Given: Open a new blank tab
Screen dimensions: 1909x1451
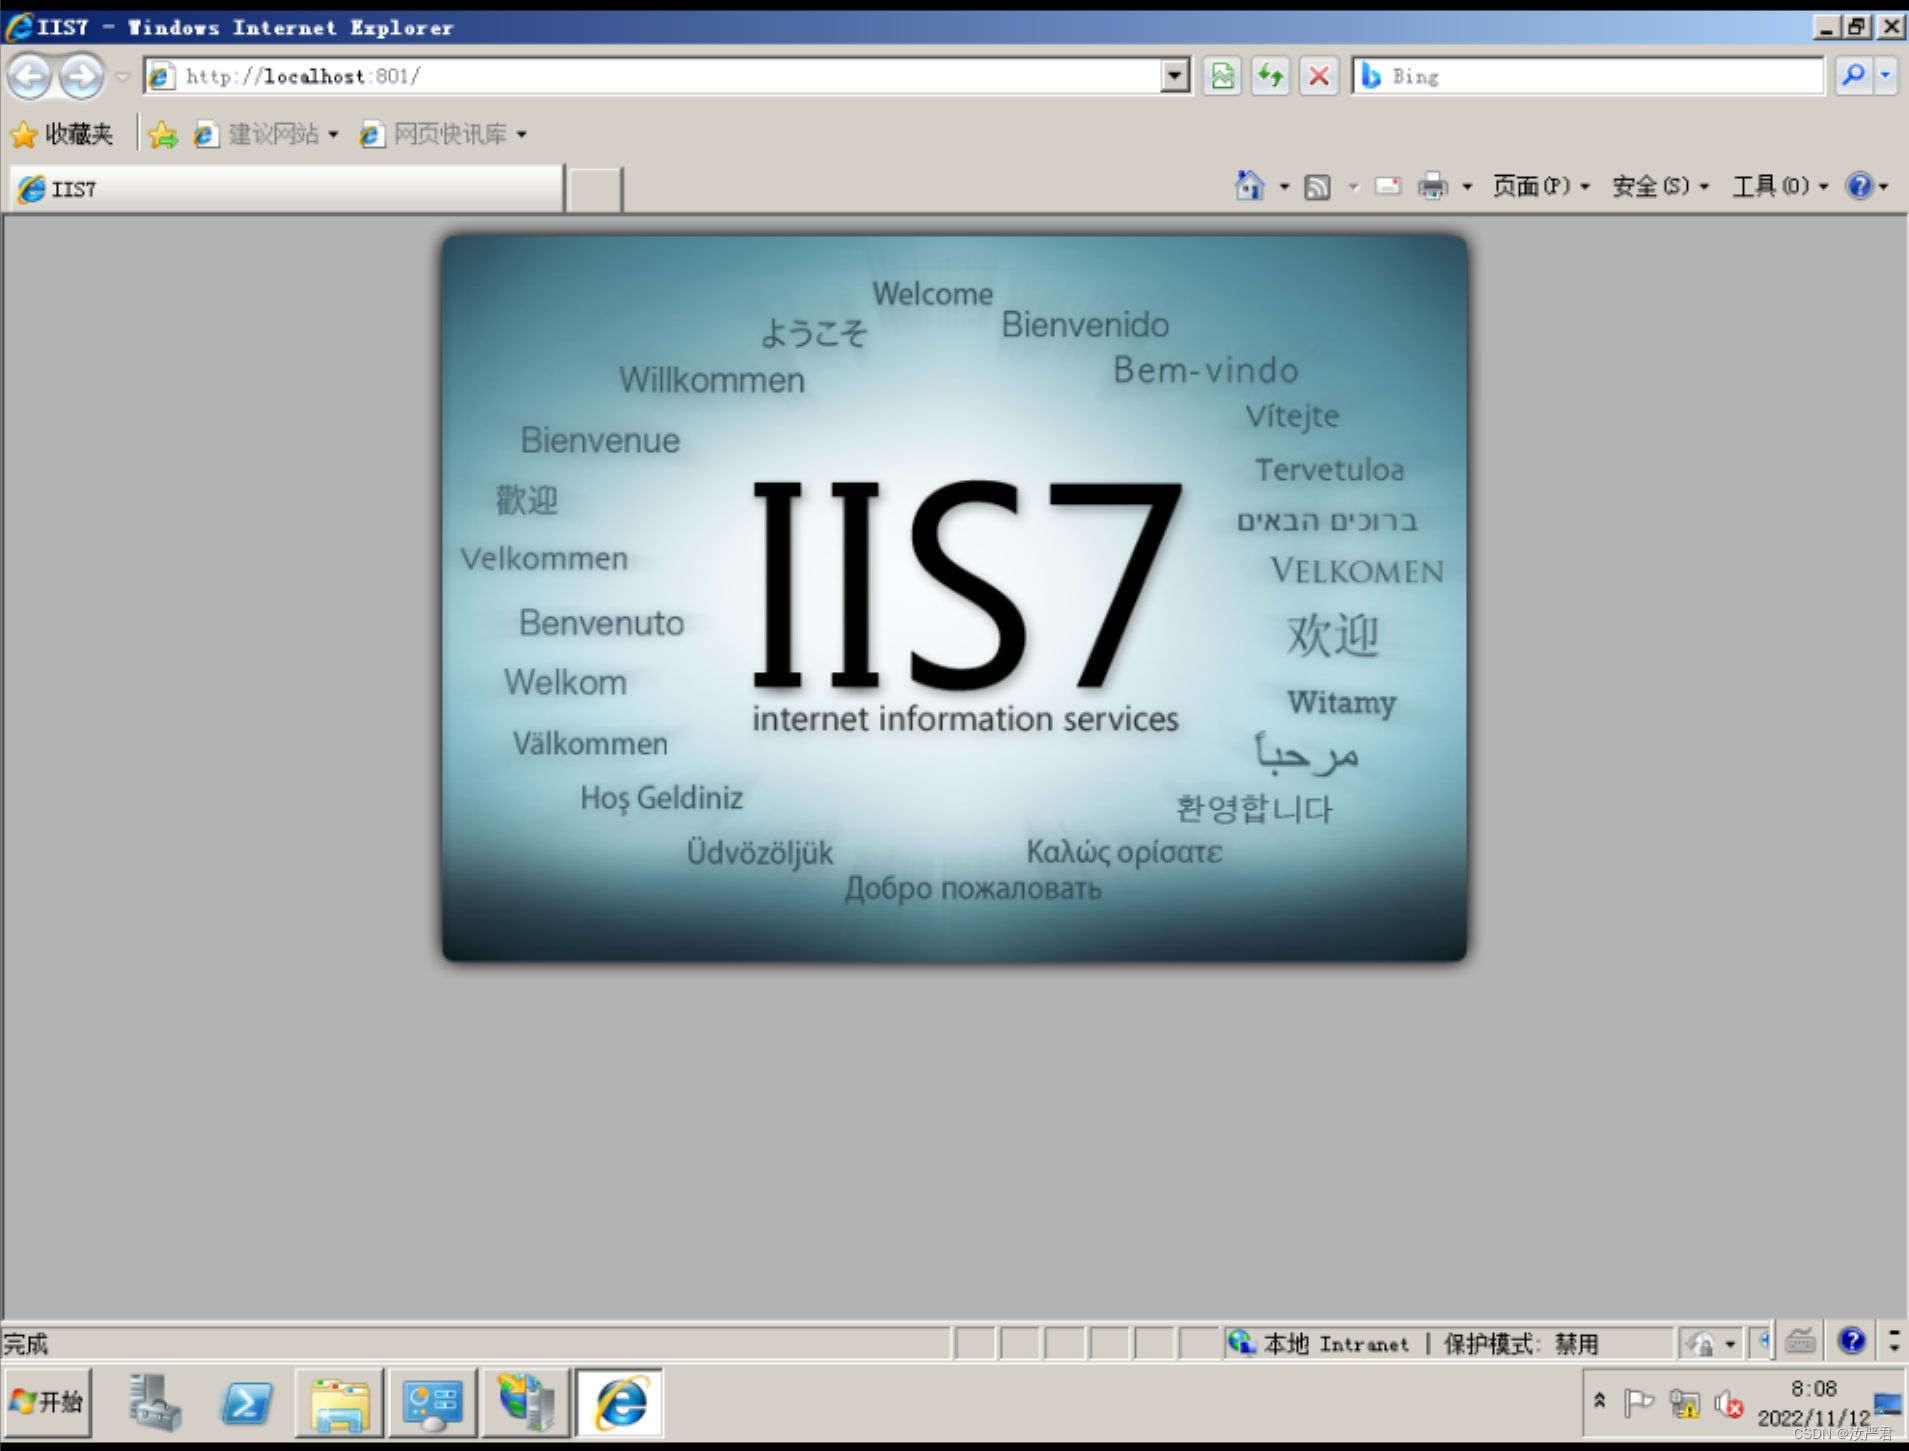Looking at the screenshot, I should pyautogui.click(x=594, y=189).
